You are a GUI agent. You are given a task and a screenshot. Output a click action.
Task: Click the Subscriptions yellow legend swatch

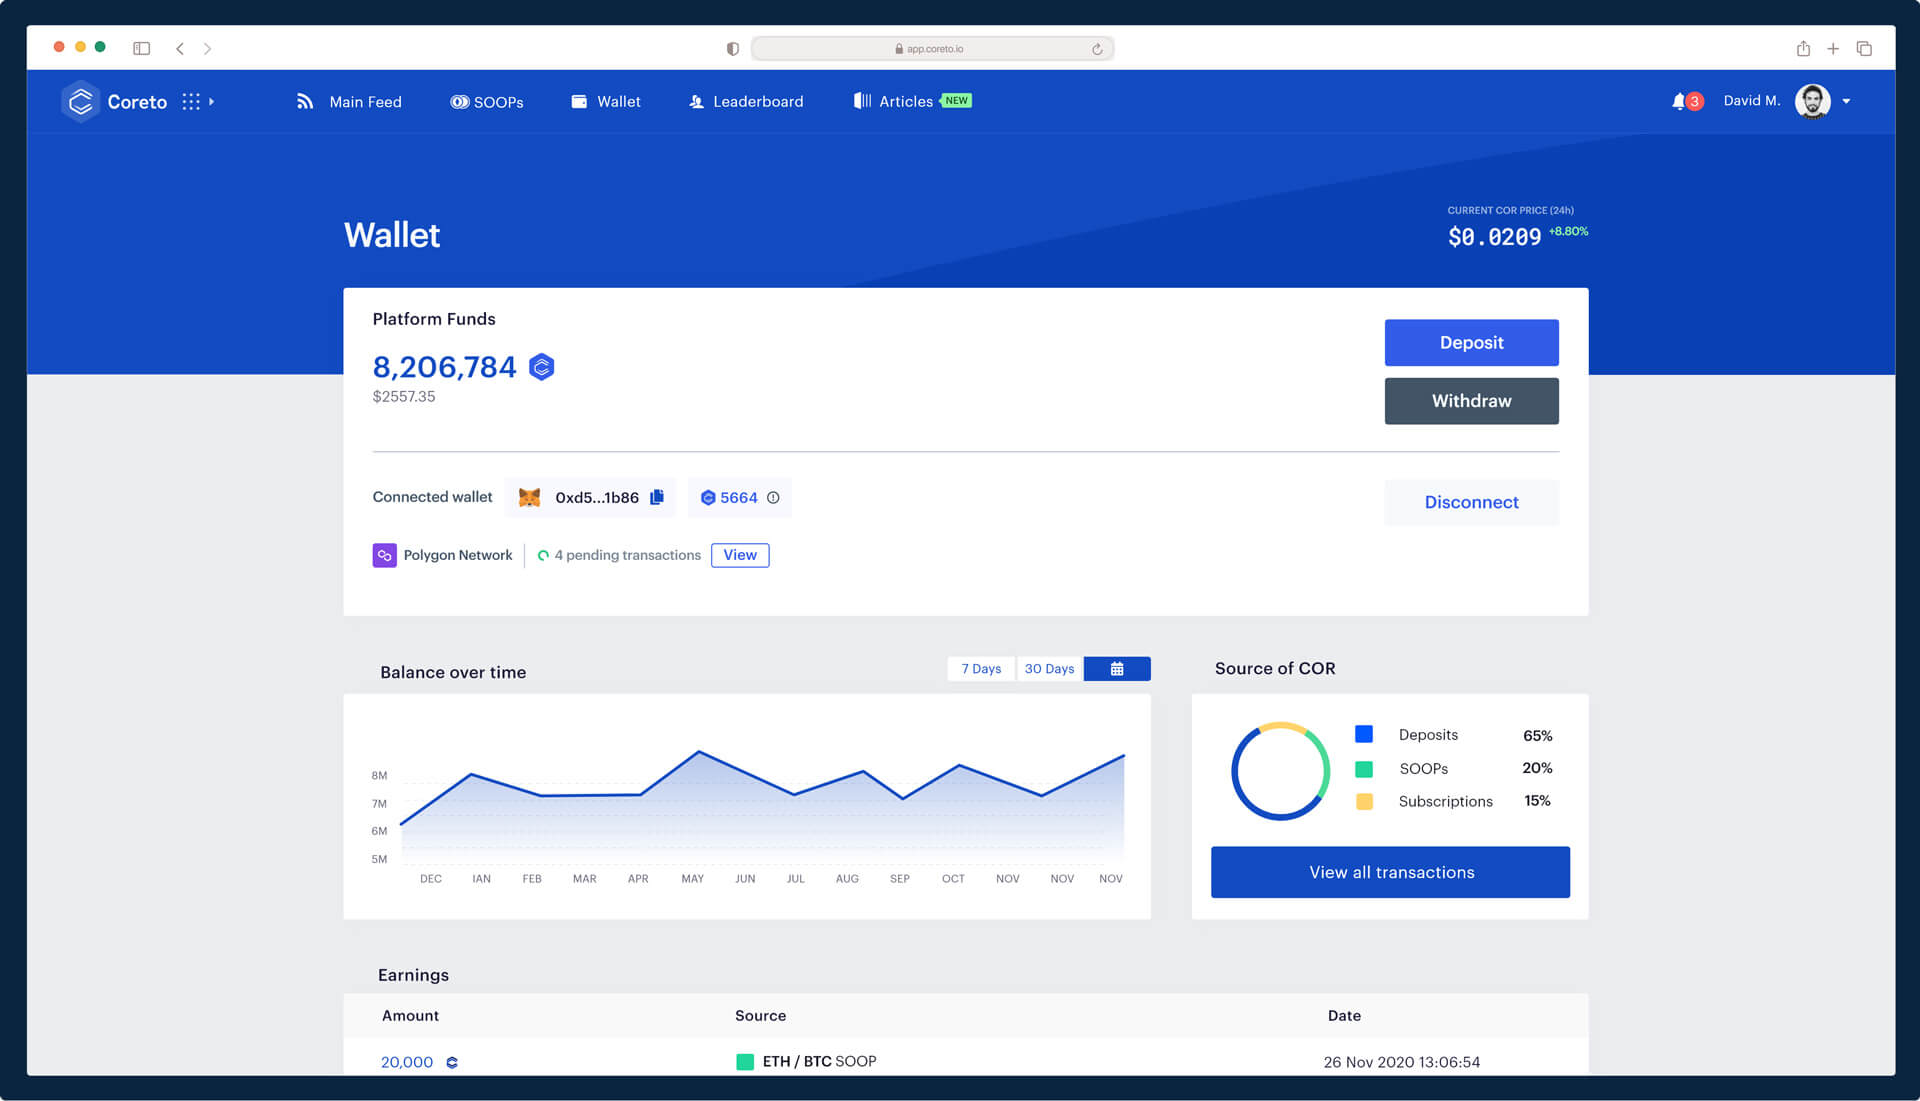click(1364, 802)
